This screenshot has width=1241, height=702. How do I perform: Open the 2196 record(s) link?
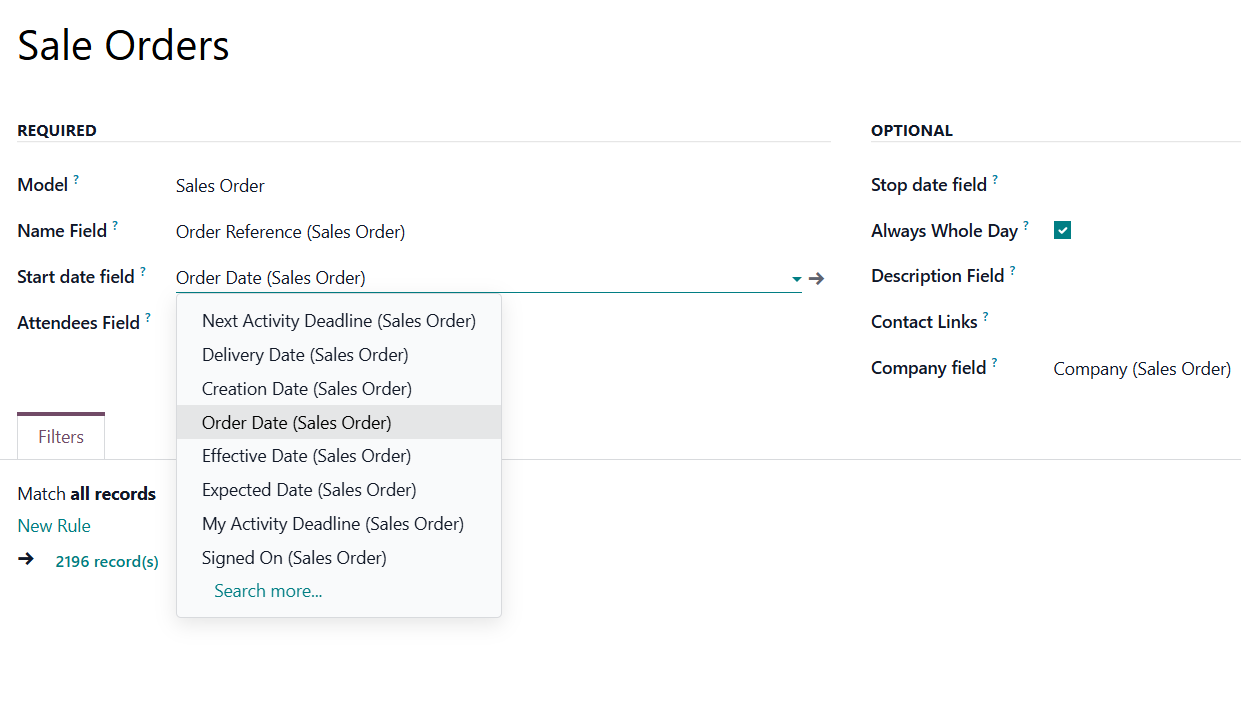click(x=107, y=562)
